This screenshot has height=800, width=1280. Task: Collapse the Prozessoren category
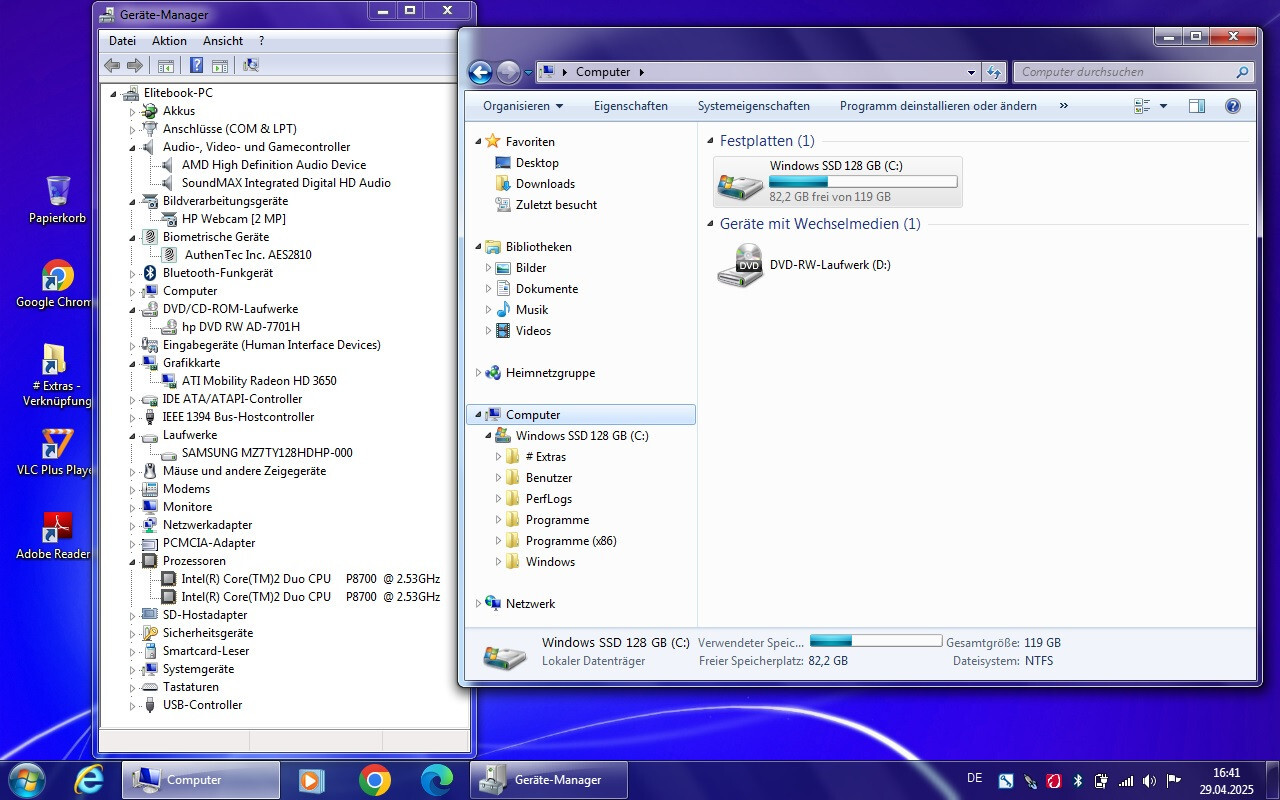132,561
